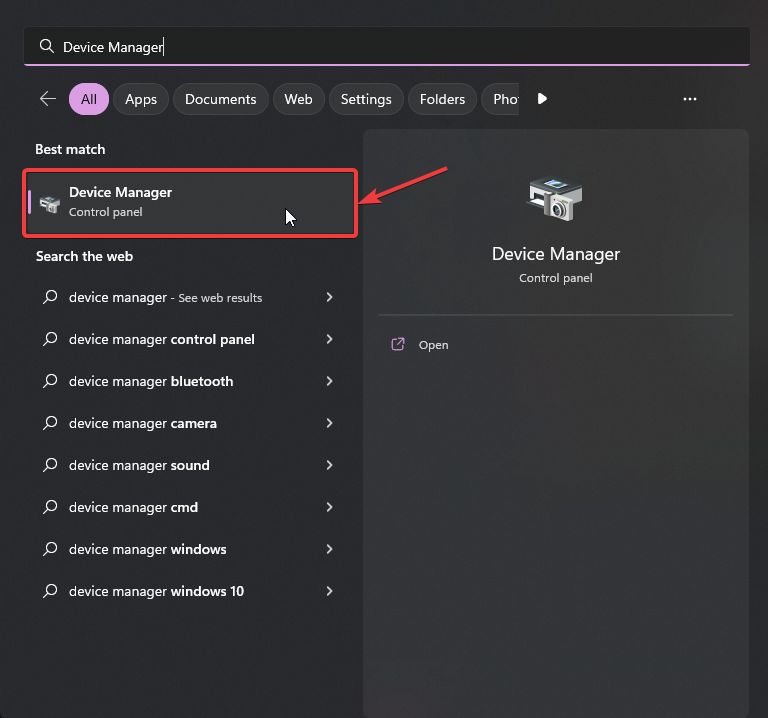This screenshot has height=718, width=768.
Task: Click Device Manager title in preview pane
Action: tap(555, 254)
